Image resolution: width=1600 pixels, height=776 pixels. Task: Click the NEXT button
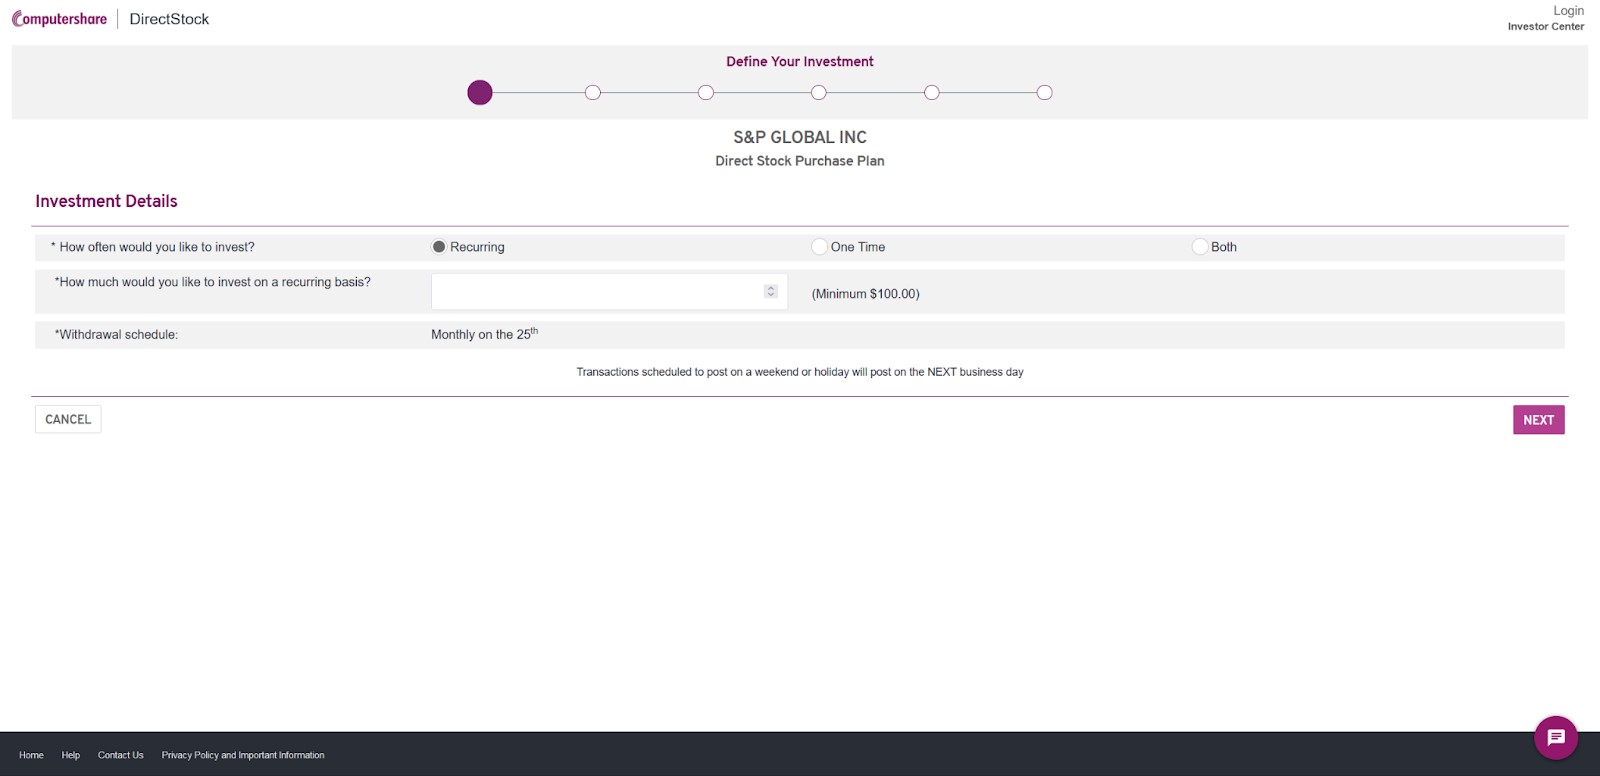pos(1538,420)
